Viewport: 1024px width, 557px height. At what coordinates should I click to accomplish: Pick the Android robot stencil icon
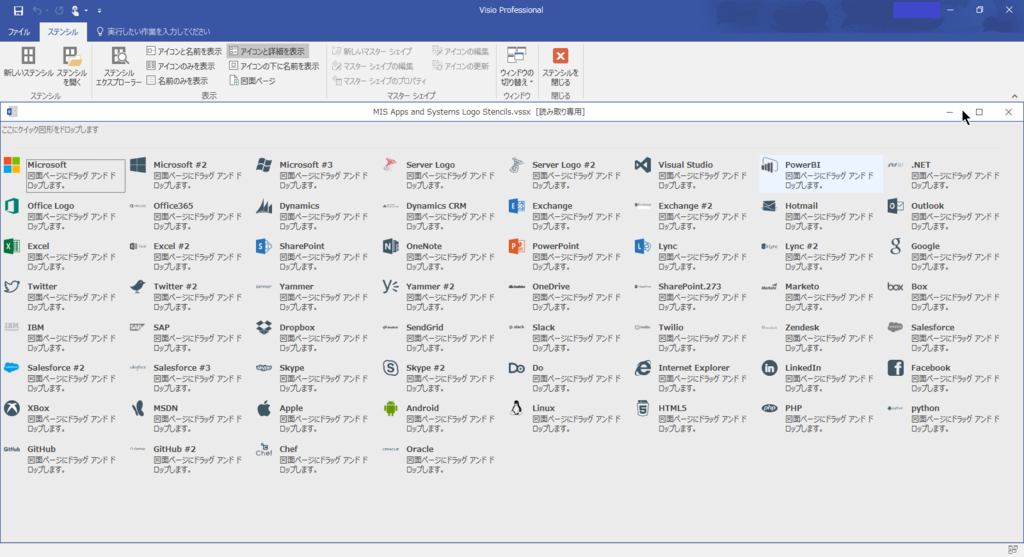pyautogui.click(x=391, y=408)
